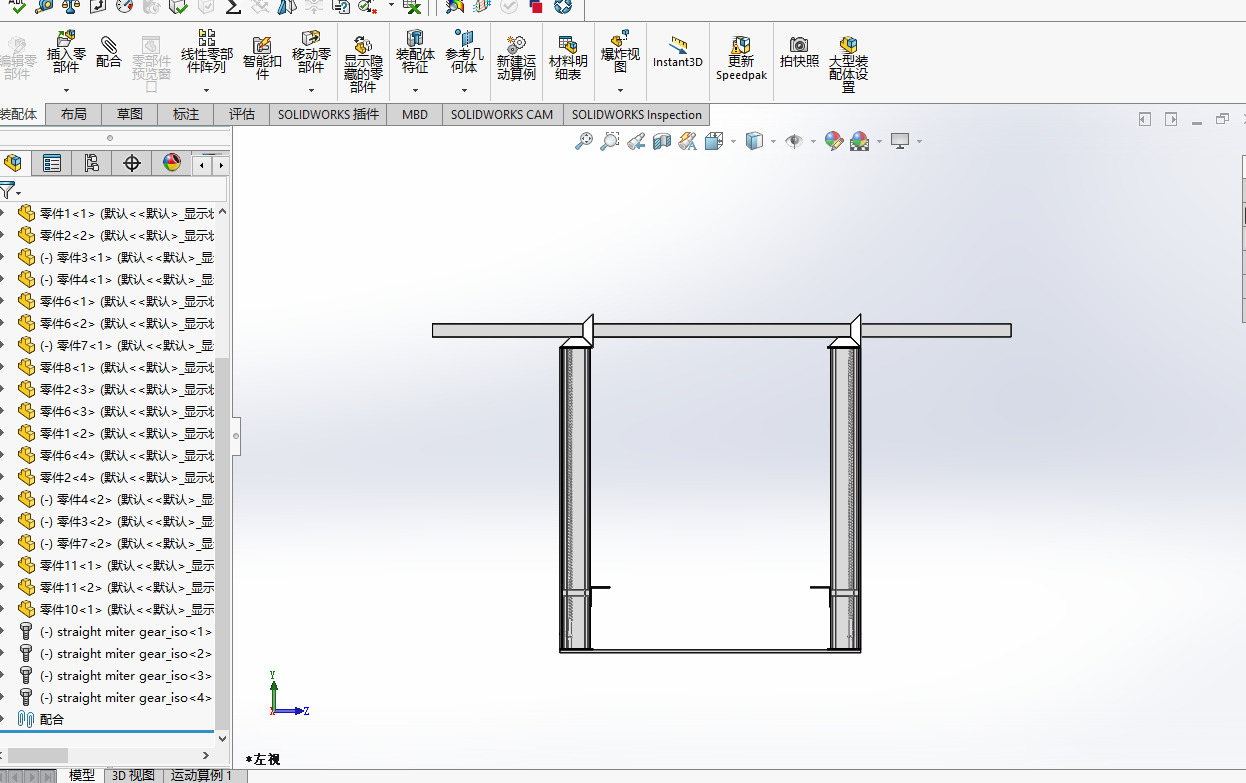Click the Sigma icon in top toolbar
The height and width of the screenshot is (783, 1246).
pos(232,7)
